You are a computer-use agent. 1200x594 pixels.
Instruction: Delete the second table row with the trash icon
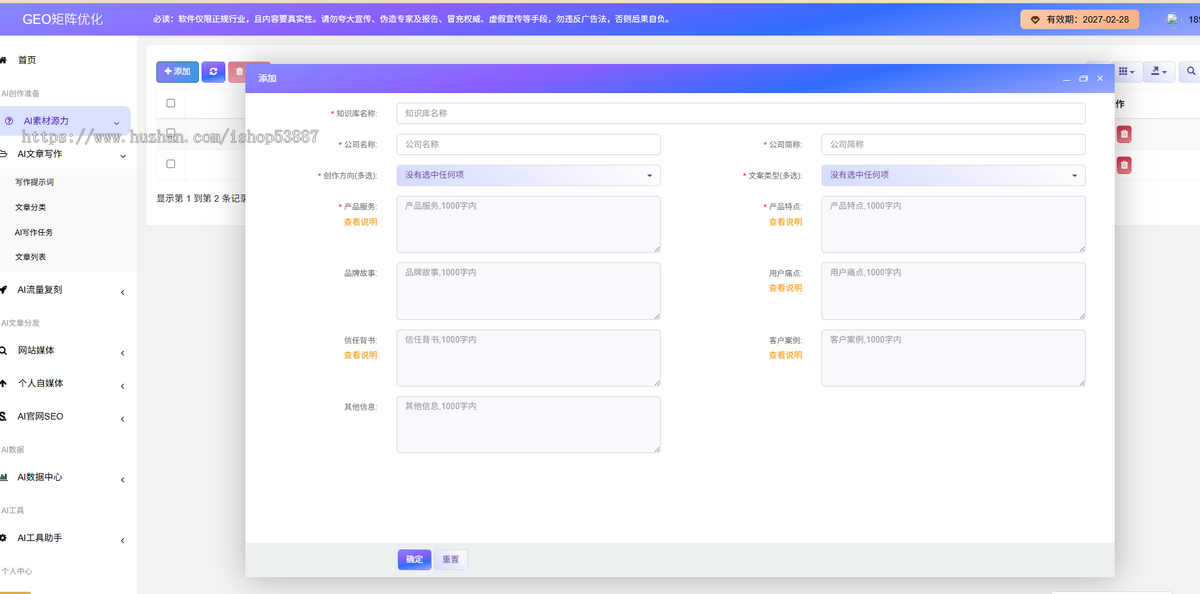tap(1124, 165)
